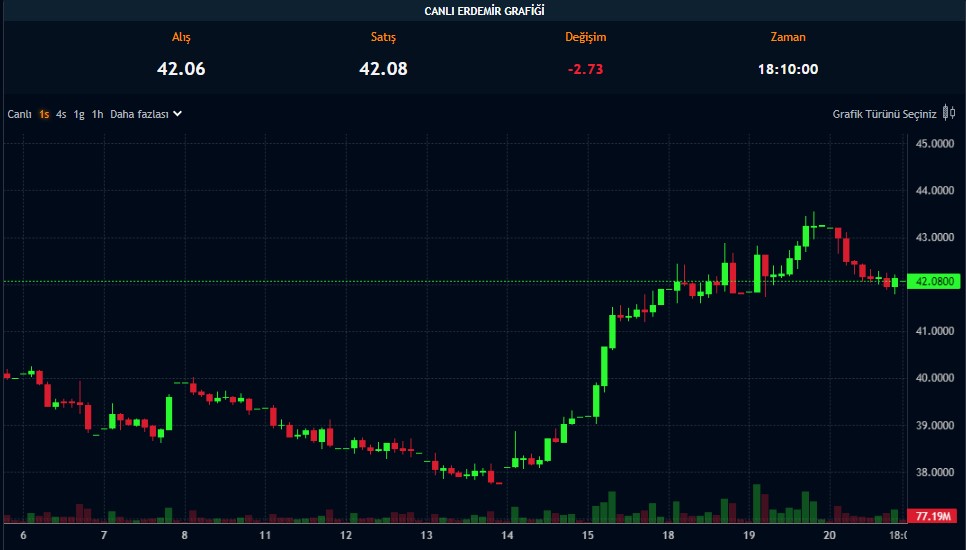Click the 77.19M volume label
The image size is (966, 550).
click(x=933, y=516)
